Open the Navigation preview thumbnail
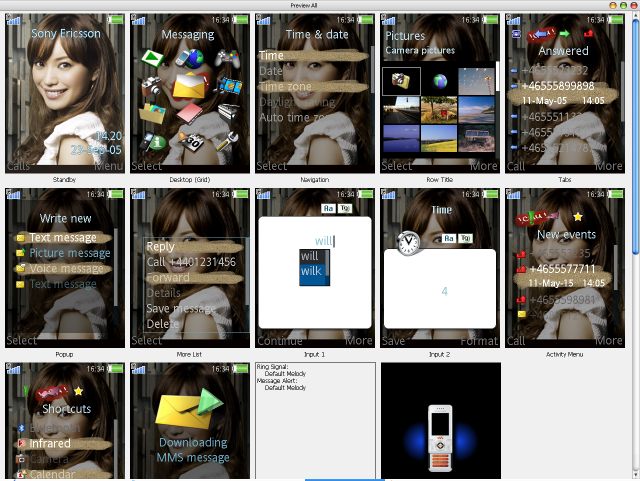Viewport: 640px width, 481px height. coord(315,93)
